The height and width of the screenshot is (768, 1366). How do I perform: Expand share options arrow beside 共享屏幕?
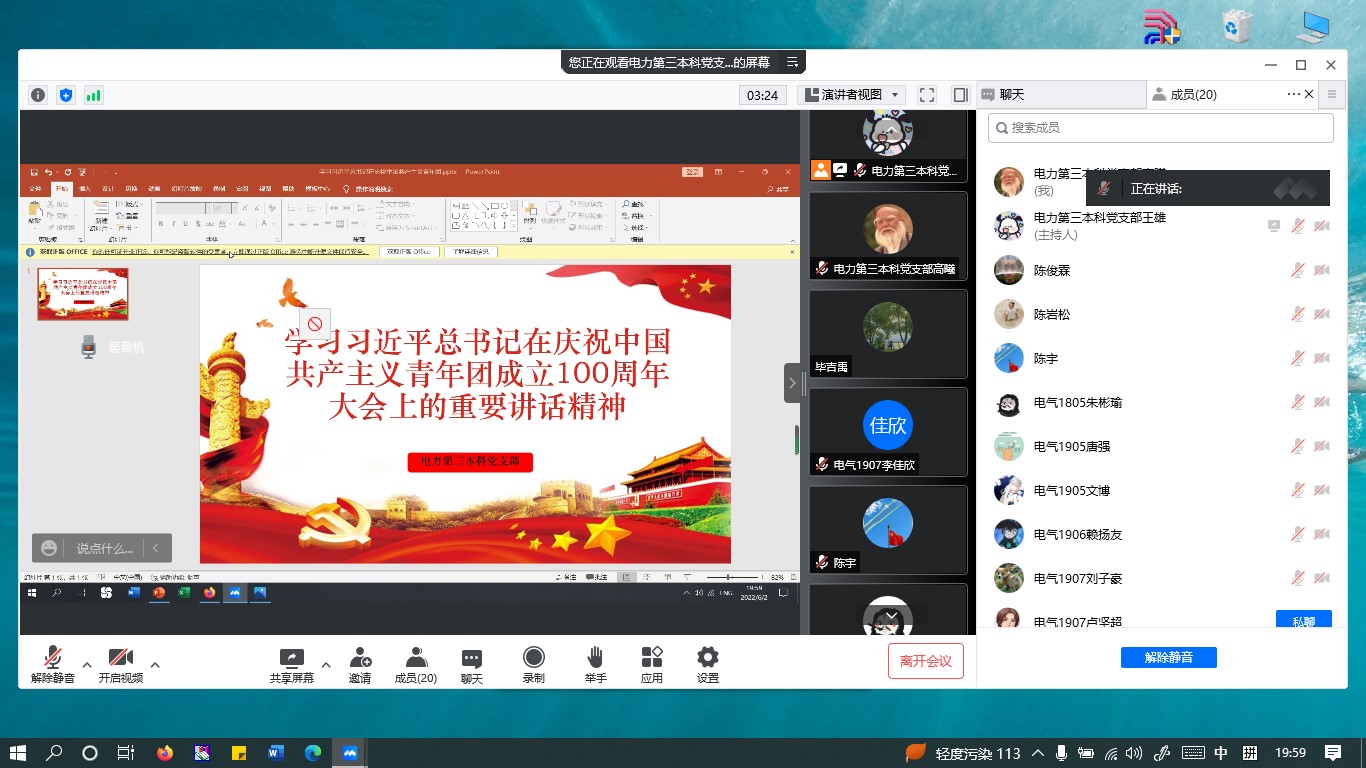[x=326, y=664]
